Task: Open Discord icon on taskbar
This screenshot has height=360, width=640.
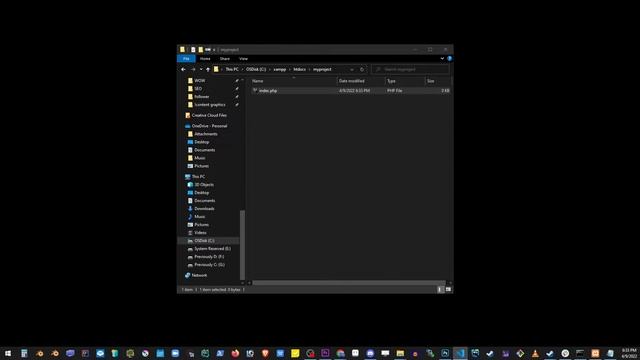Action: click(370, 353)
